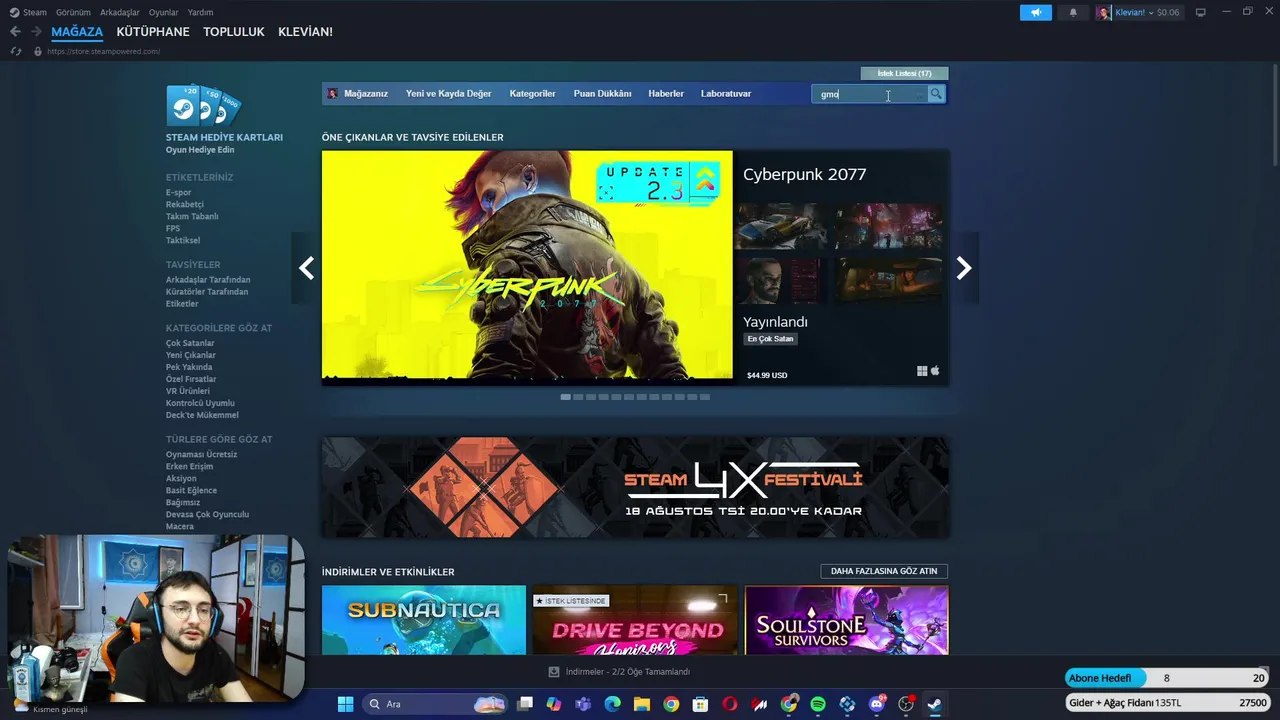
Task: Show previous featured game with left arrow
Action: (x=306, y=268)
